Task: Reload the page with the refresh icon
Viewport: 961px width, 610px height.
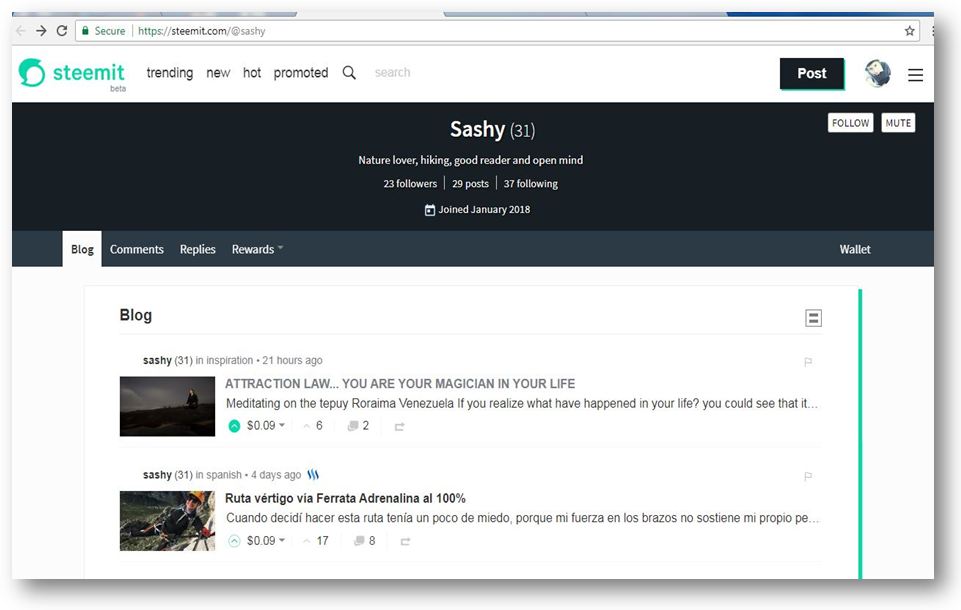Action: click(x=62, y=31)
